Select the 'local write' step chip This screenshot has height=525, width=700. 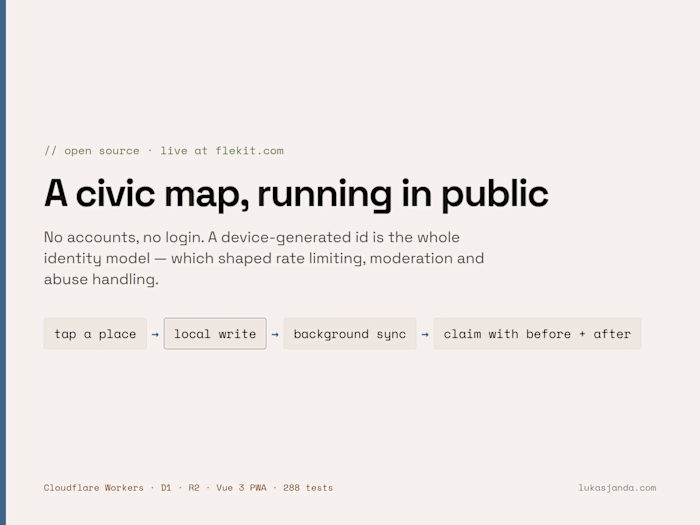tap(215, 333)
